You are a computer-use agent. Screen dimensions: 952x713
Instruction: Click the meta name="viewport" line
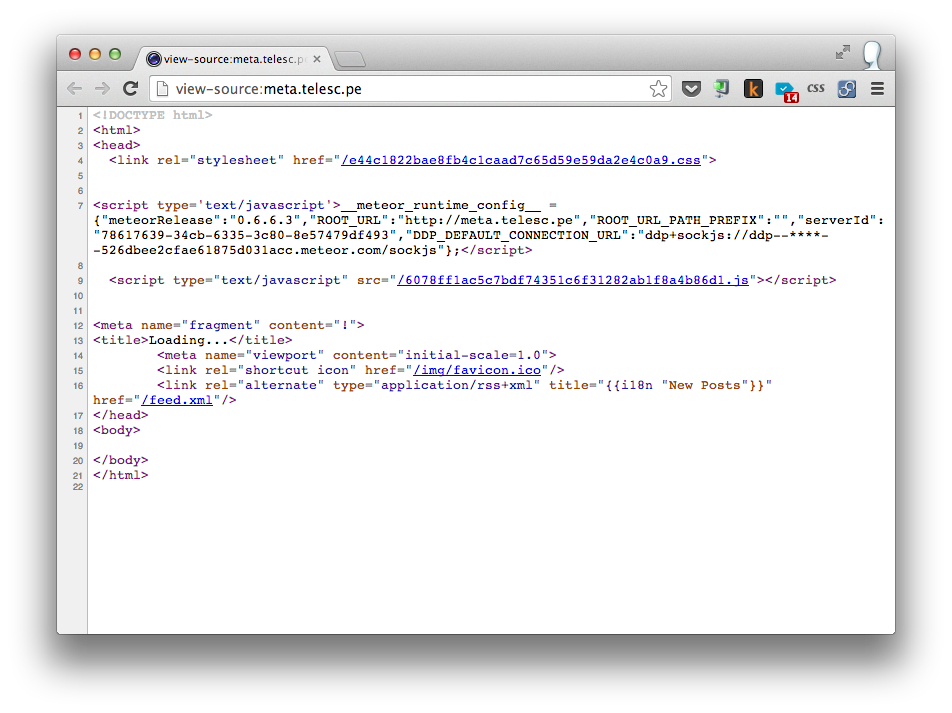tap(356, 355)
